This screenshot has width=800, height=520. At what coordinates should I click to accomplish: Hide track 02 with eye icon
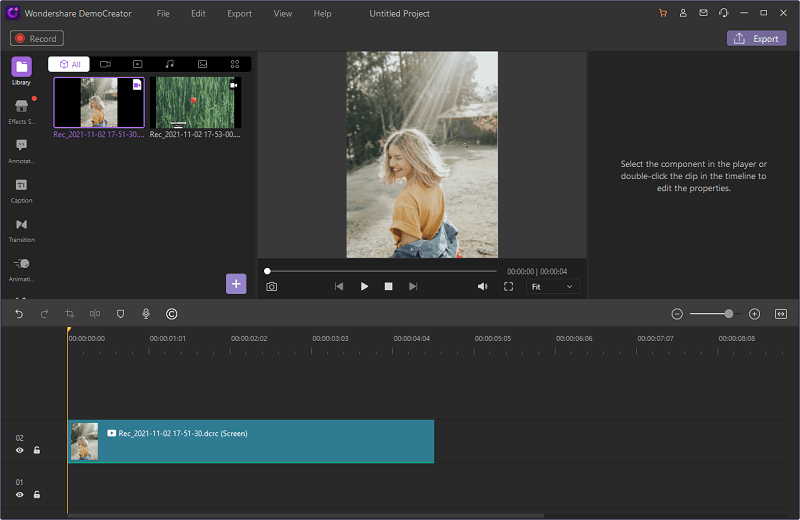click(x=19, y=450)
